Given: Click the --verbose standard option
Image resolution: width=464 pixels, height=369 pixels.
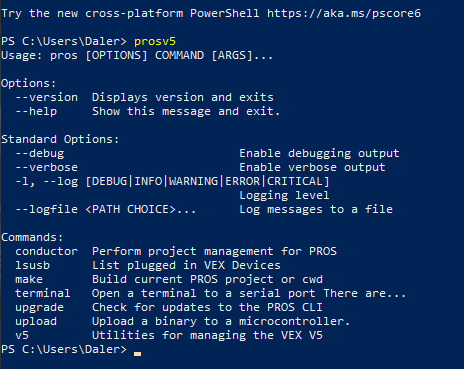Looking at the screenshot, I should [x=46, y=167].
